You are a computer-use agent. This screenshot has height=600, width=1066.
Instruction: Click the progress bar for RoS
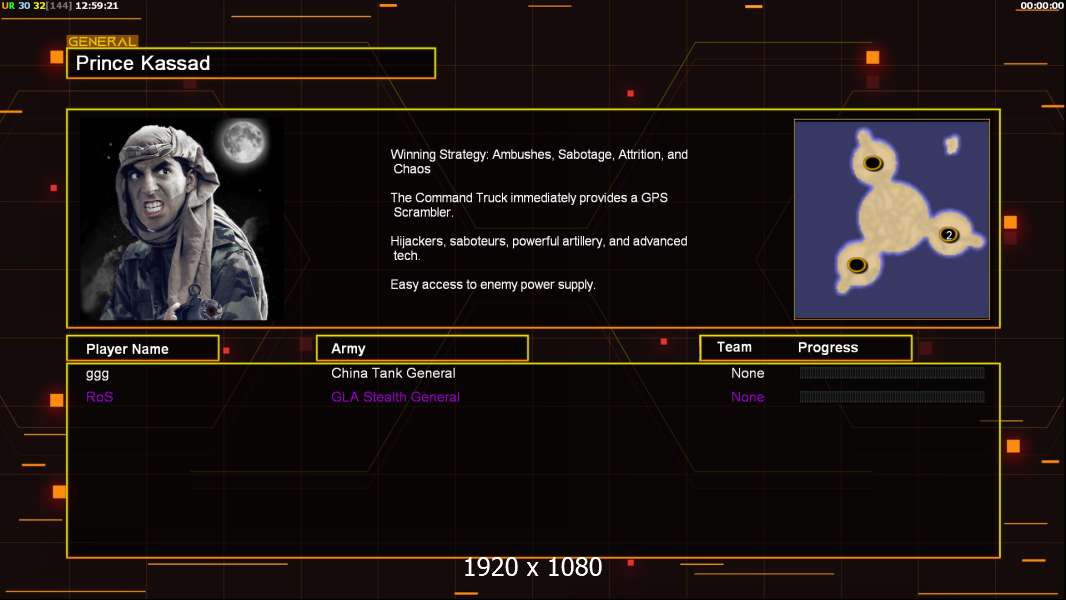(892, 396)
